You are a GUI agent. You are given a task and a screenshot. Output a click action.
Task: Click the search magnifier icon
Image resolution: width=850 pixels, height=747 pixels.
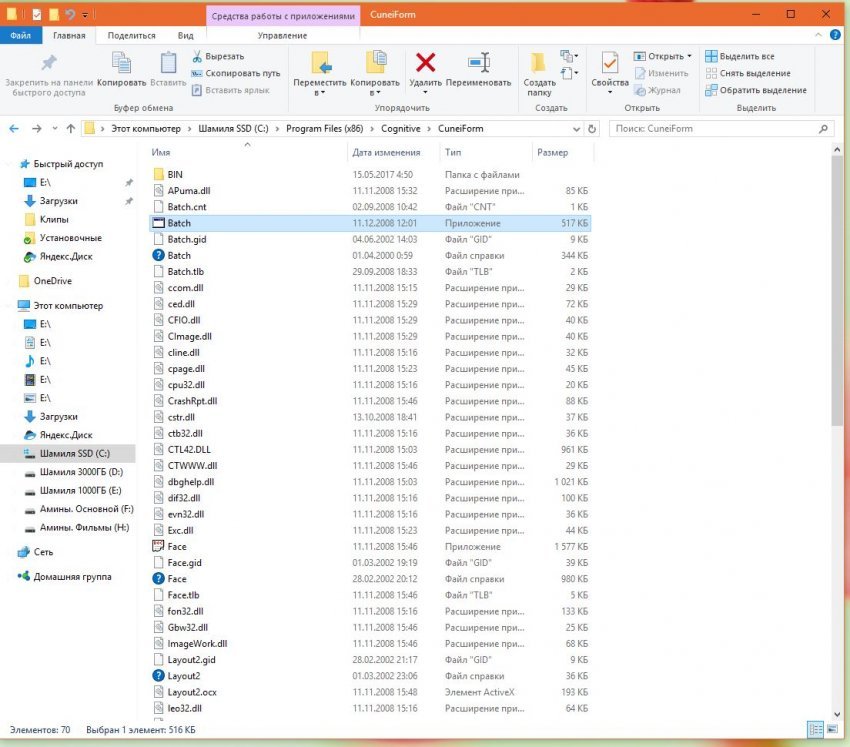823,128
